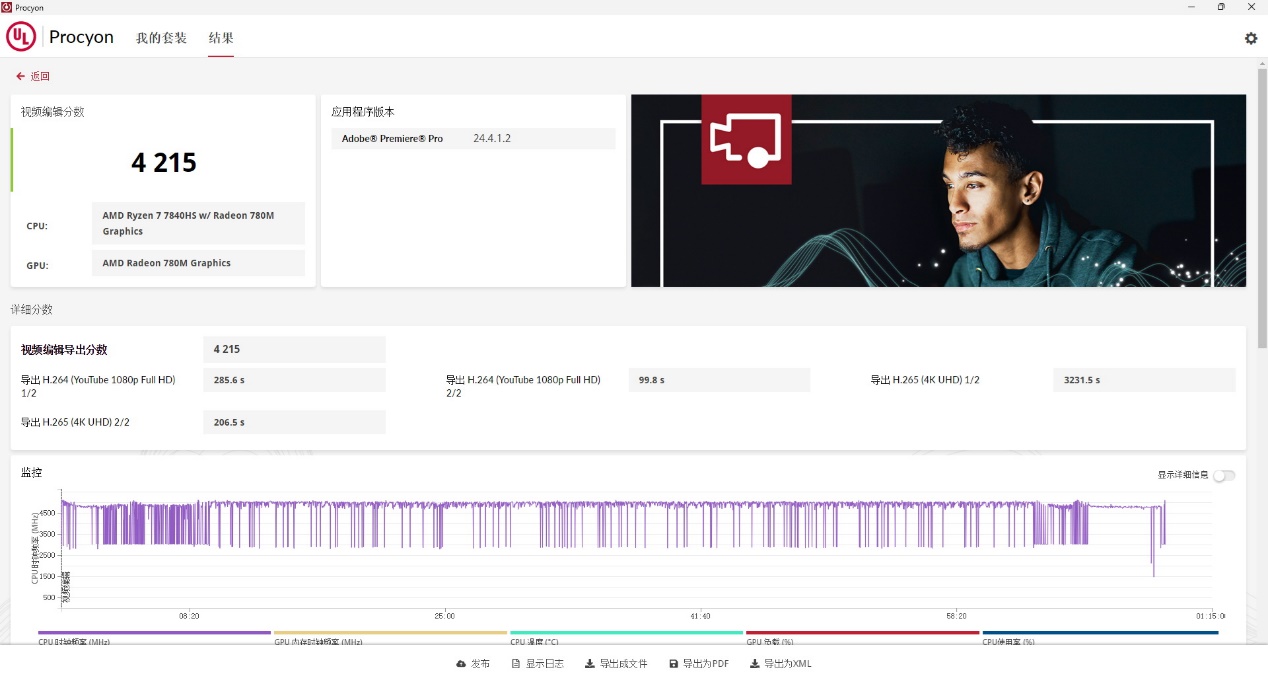Image resolution: width=1268 pixels, height=682 pixels.
Task: Click the Adobe Premiere Pro version row
Action: [473, 138]
